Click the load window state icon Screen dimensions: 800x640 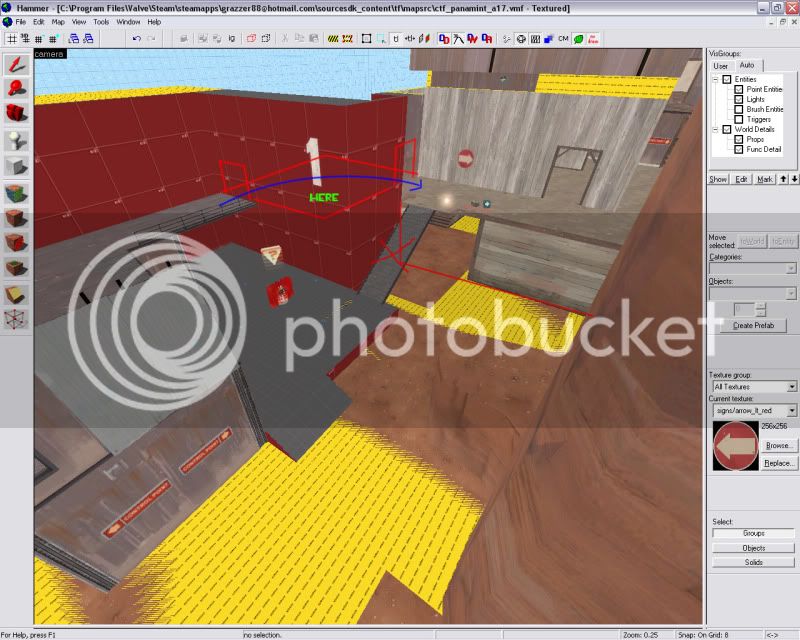point(74,39)
